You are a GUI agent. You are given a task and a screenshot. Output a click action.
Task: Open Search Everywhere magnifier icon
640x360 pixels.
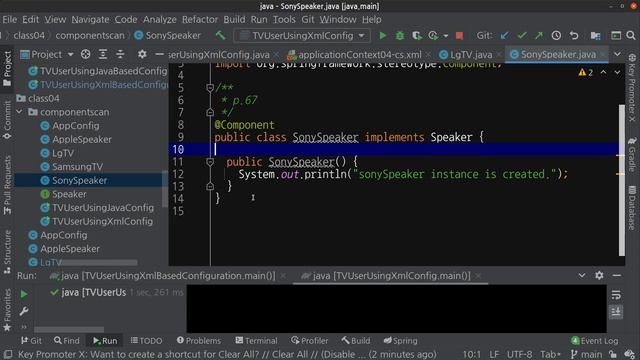point(631,36)
